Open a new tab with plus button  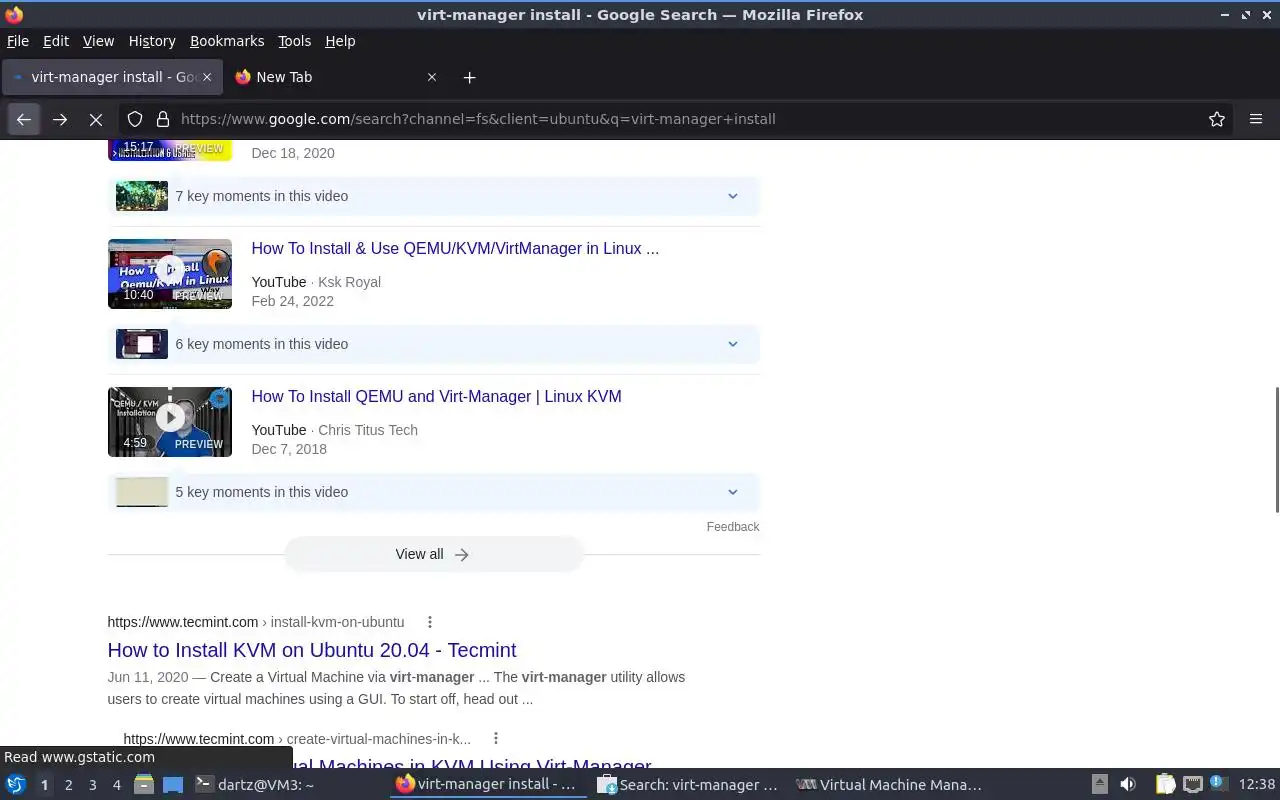tap(469, 77)
